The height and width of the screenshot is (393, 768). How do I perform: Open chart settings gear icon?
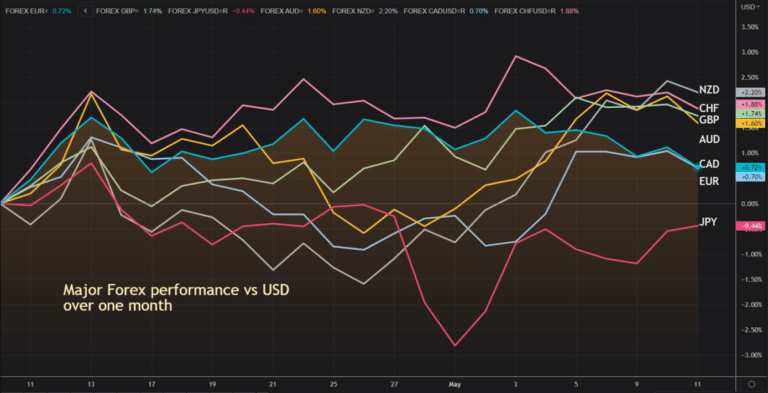coord(752,384)
